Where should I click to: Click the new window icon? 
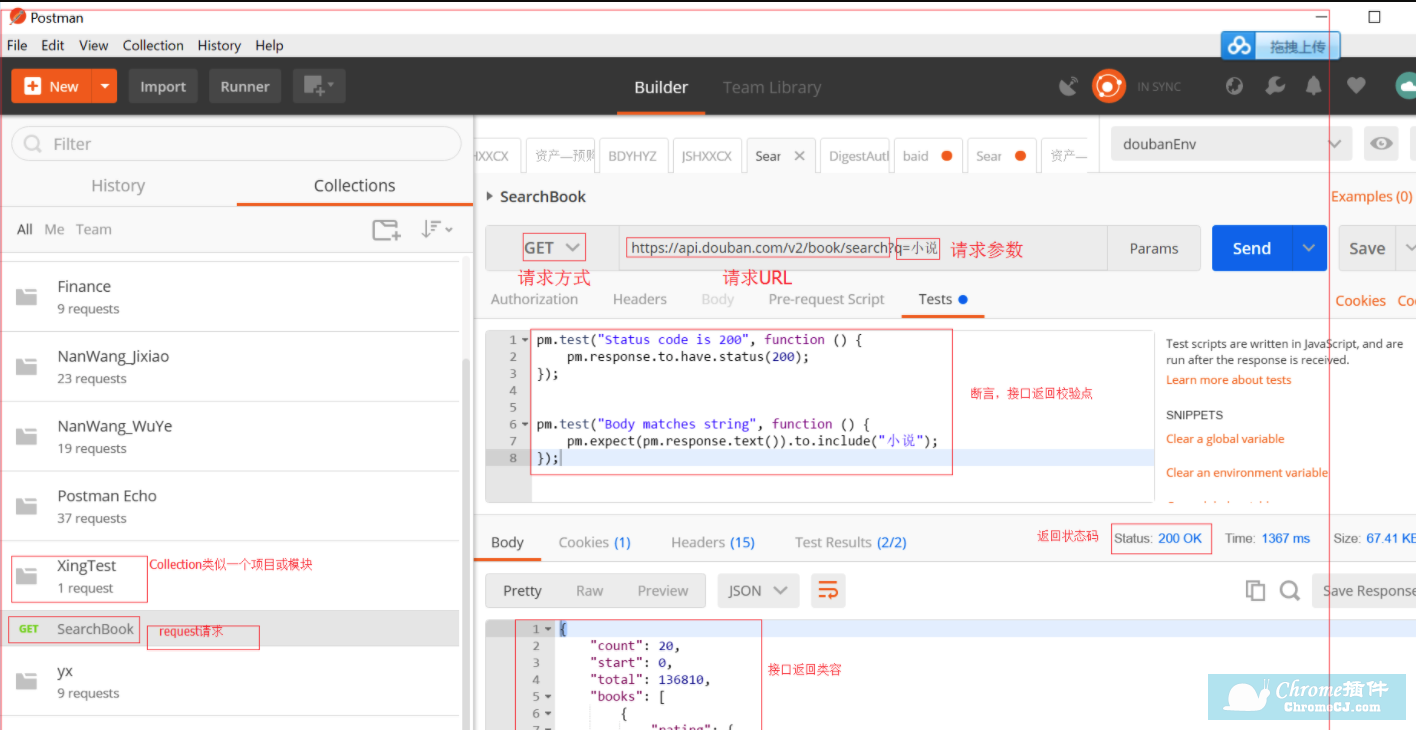click(x=319, y=87)
